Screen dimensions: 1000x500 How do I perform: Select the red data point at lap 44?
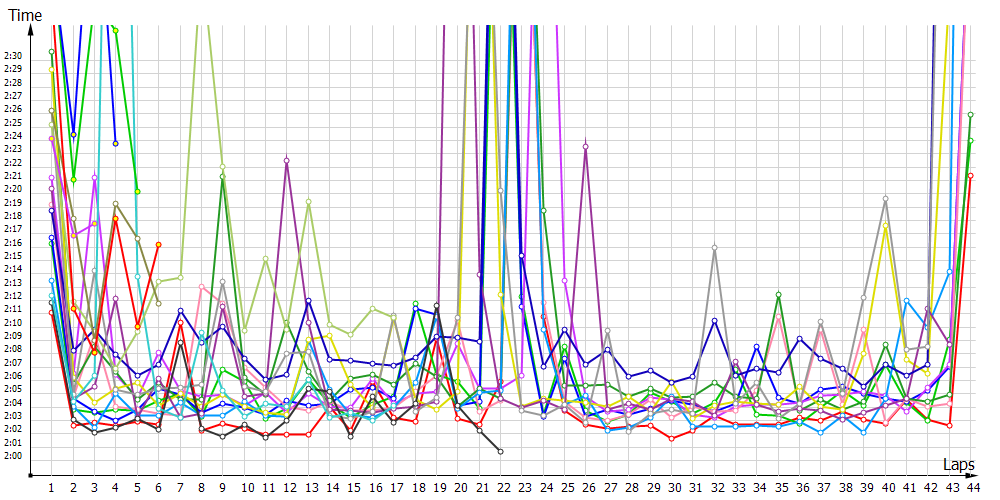click(x=971, y=176)
